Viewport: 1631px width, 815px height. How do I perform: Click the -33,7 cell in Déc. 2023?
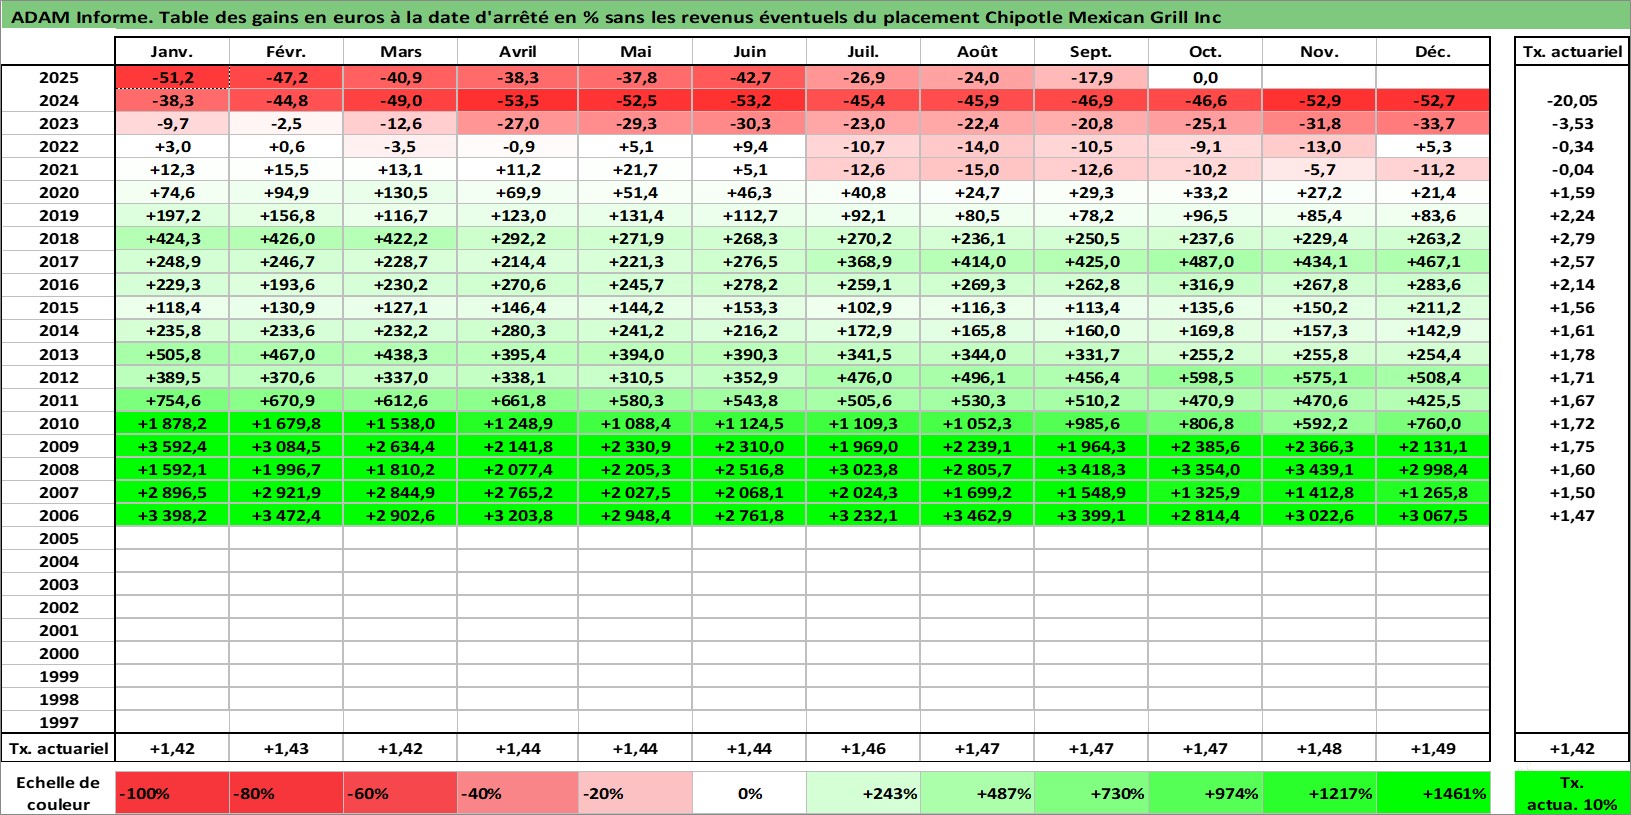[x=1433, y=123]
